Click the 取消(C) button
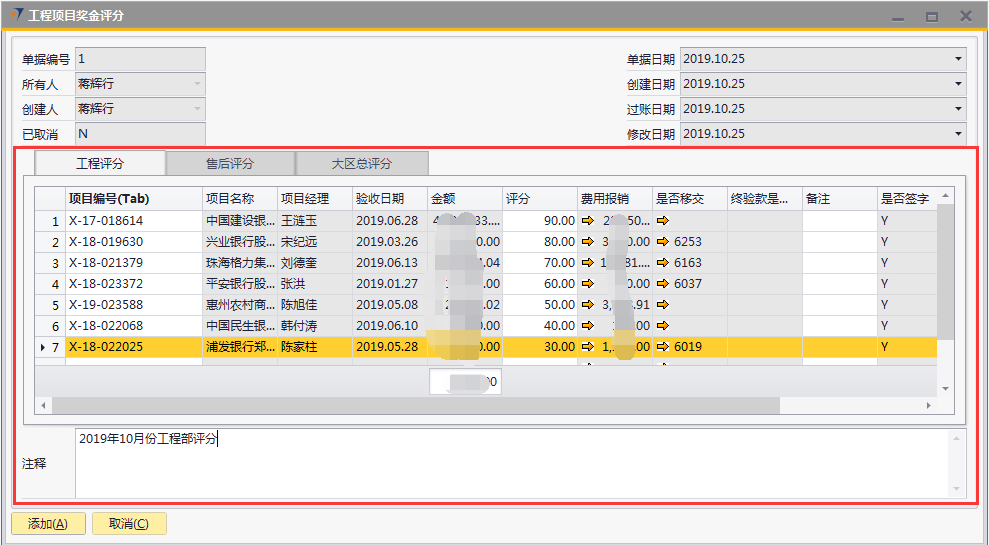The image size is (989, 545). [x=129, y=524]
